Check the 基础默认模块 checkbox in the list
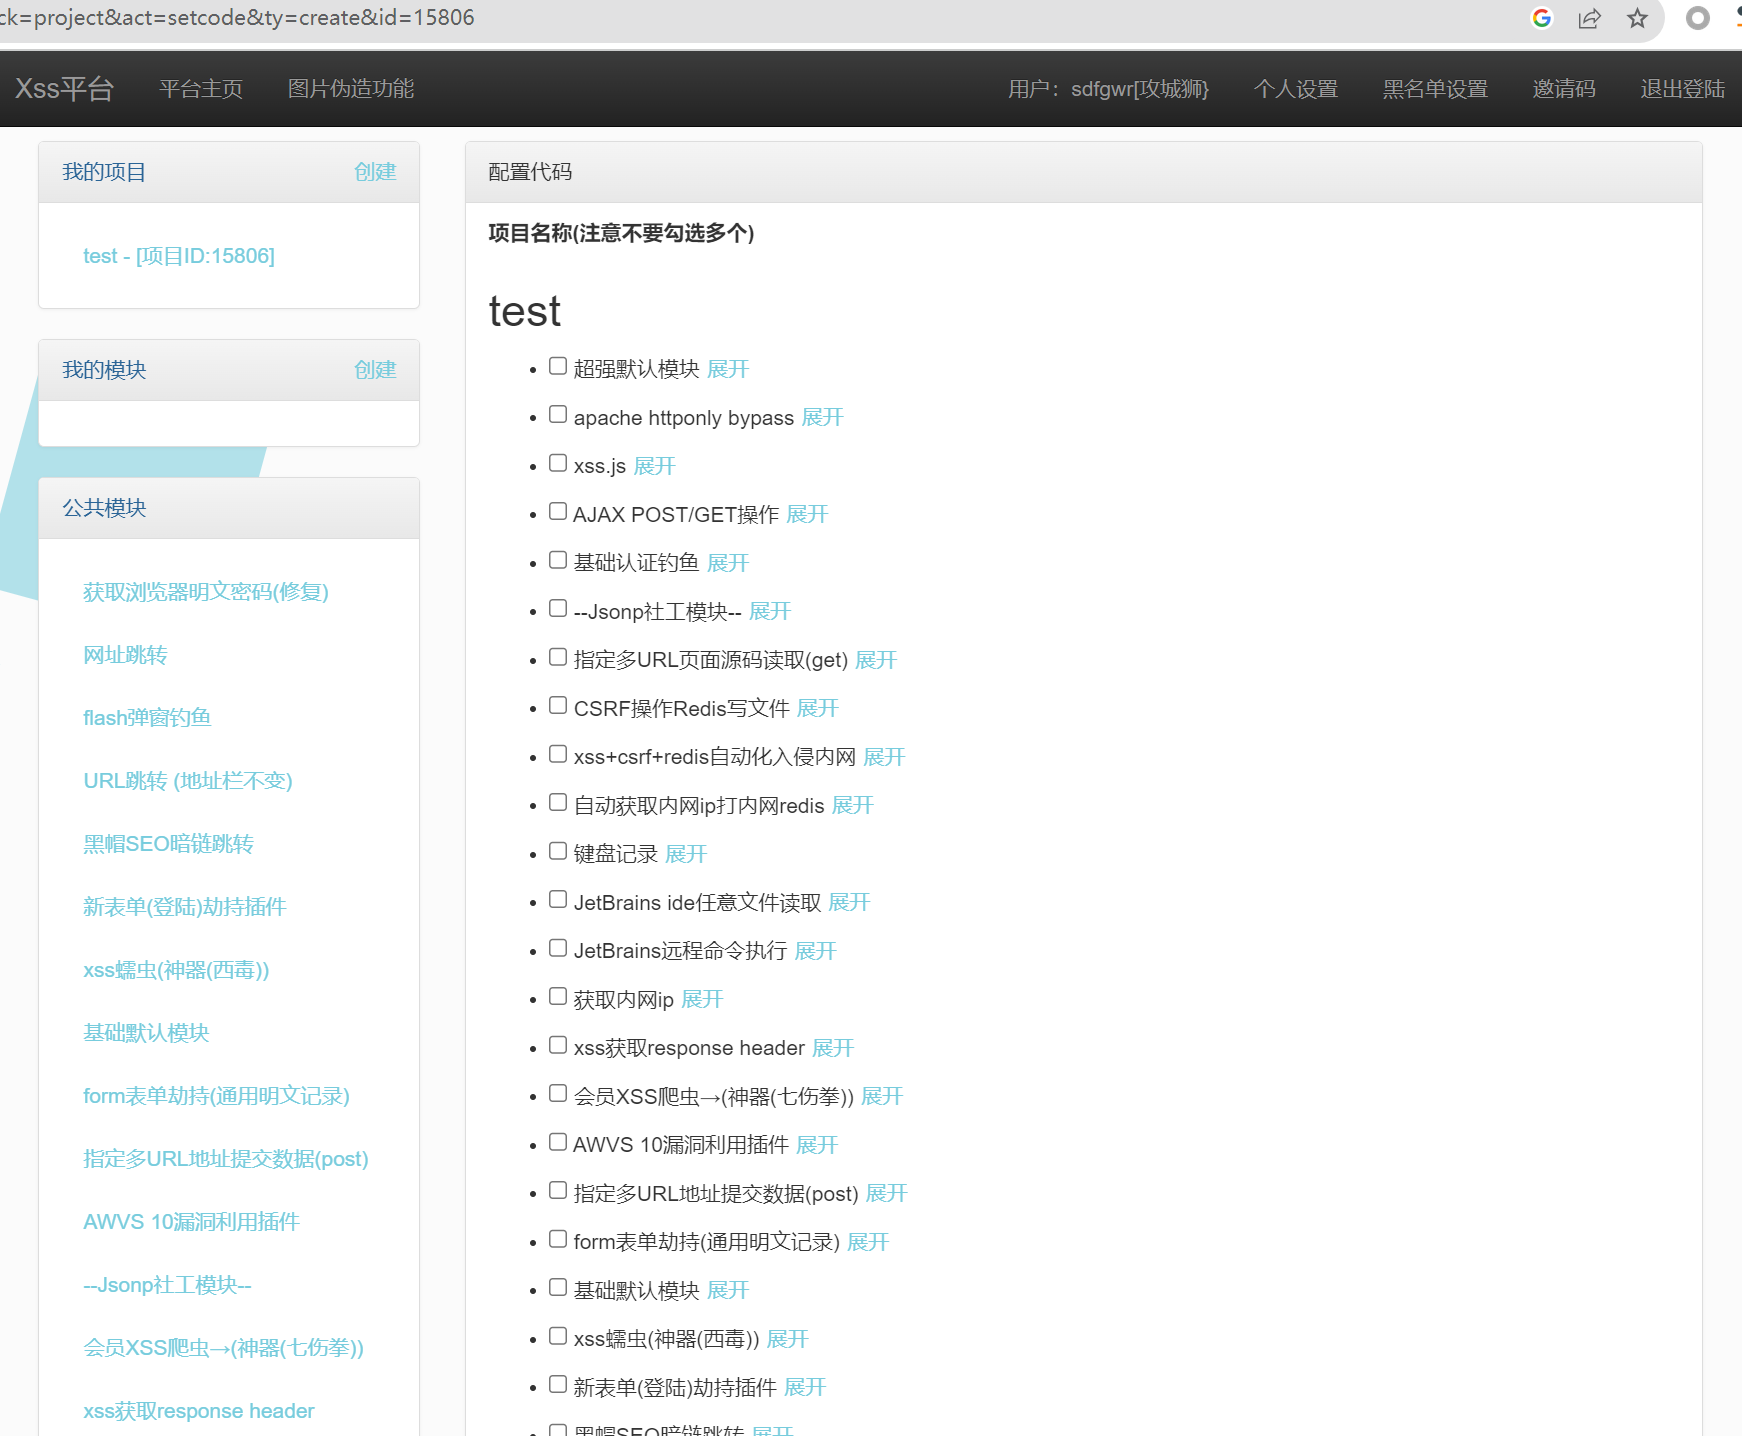Image resolution: width=1742 pixels, height=1436 pixels. [558, 1288]
